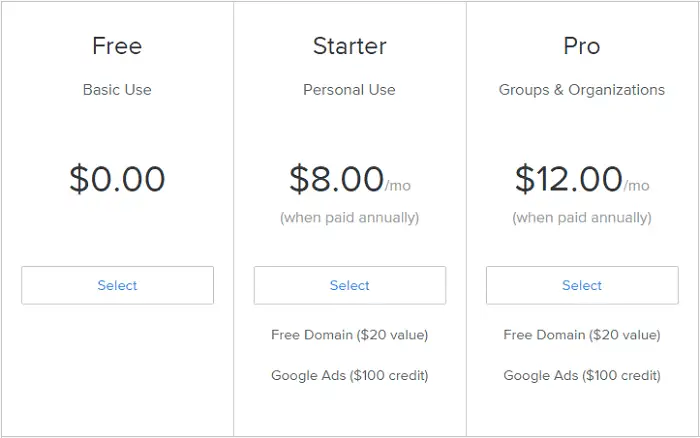Image resolution: width=700 pixels, height=438 pixels.
Task: Click Starter's Google Ads ($100 credit) text
Action: pyautogui.click(x=350, y=375)
